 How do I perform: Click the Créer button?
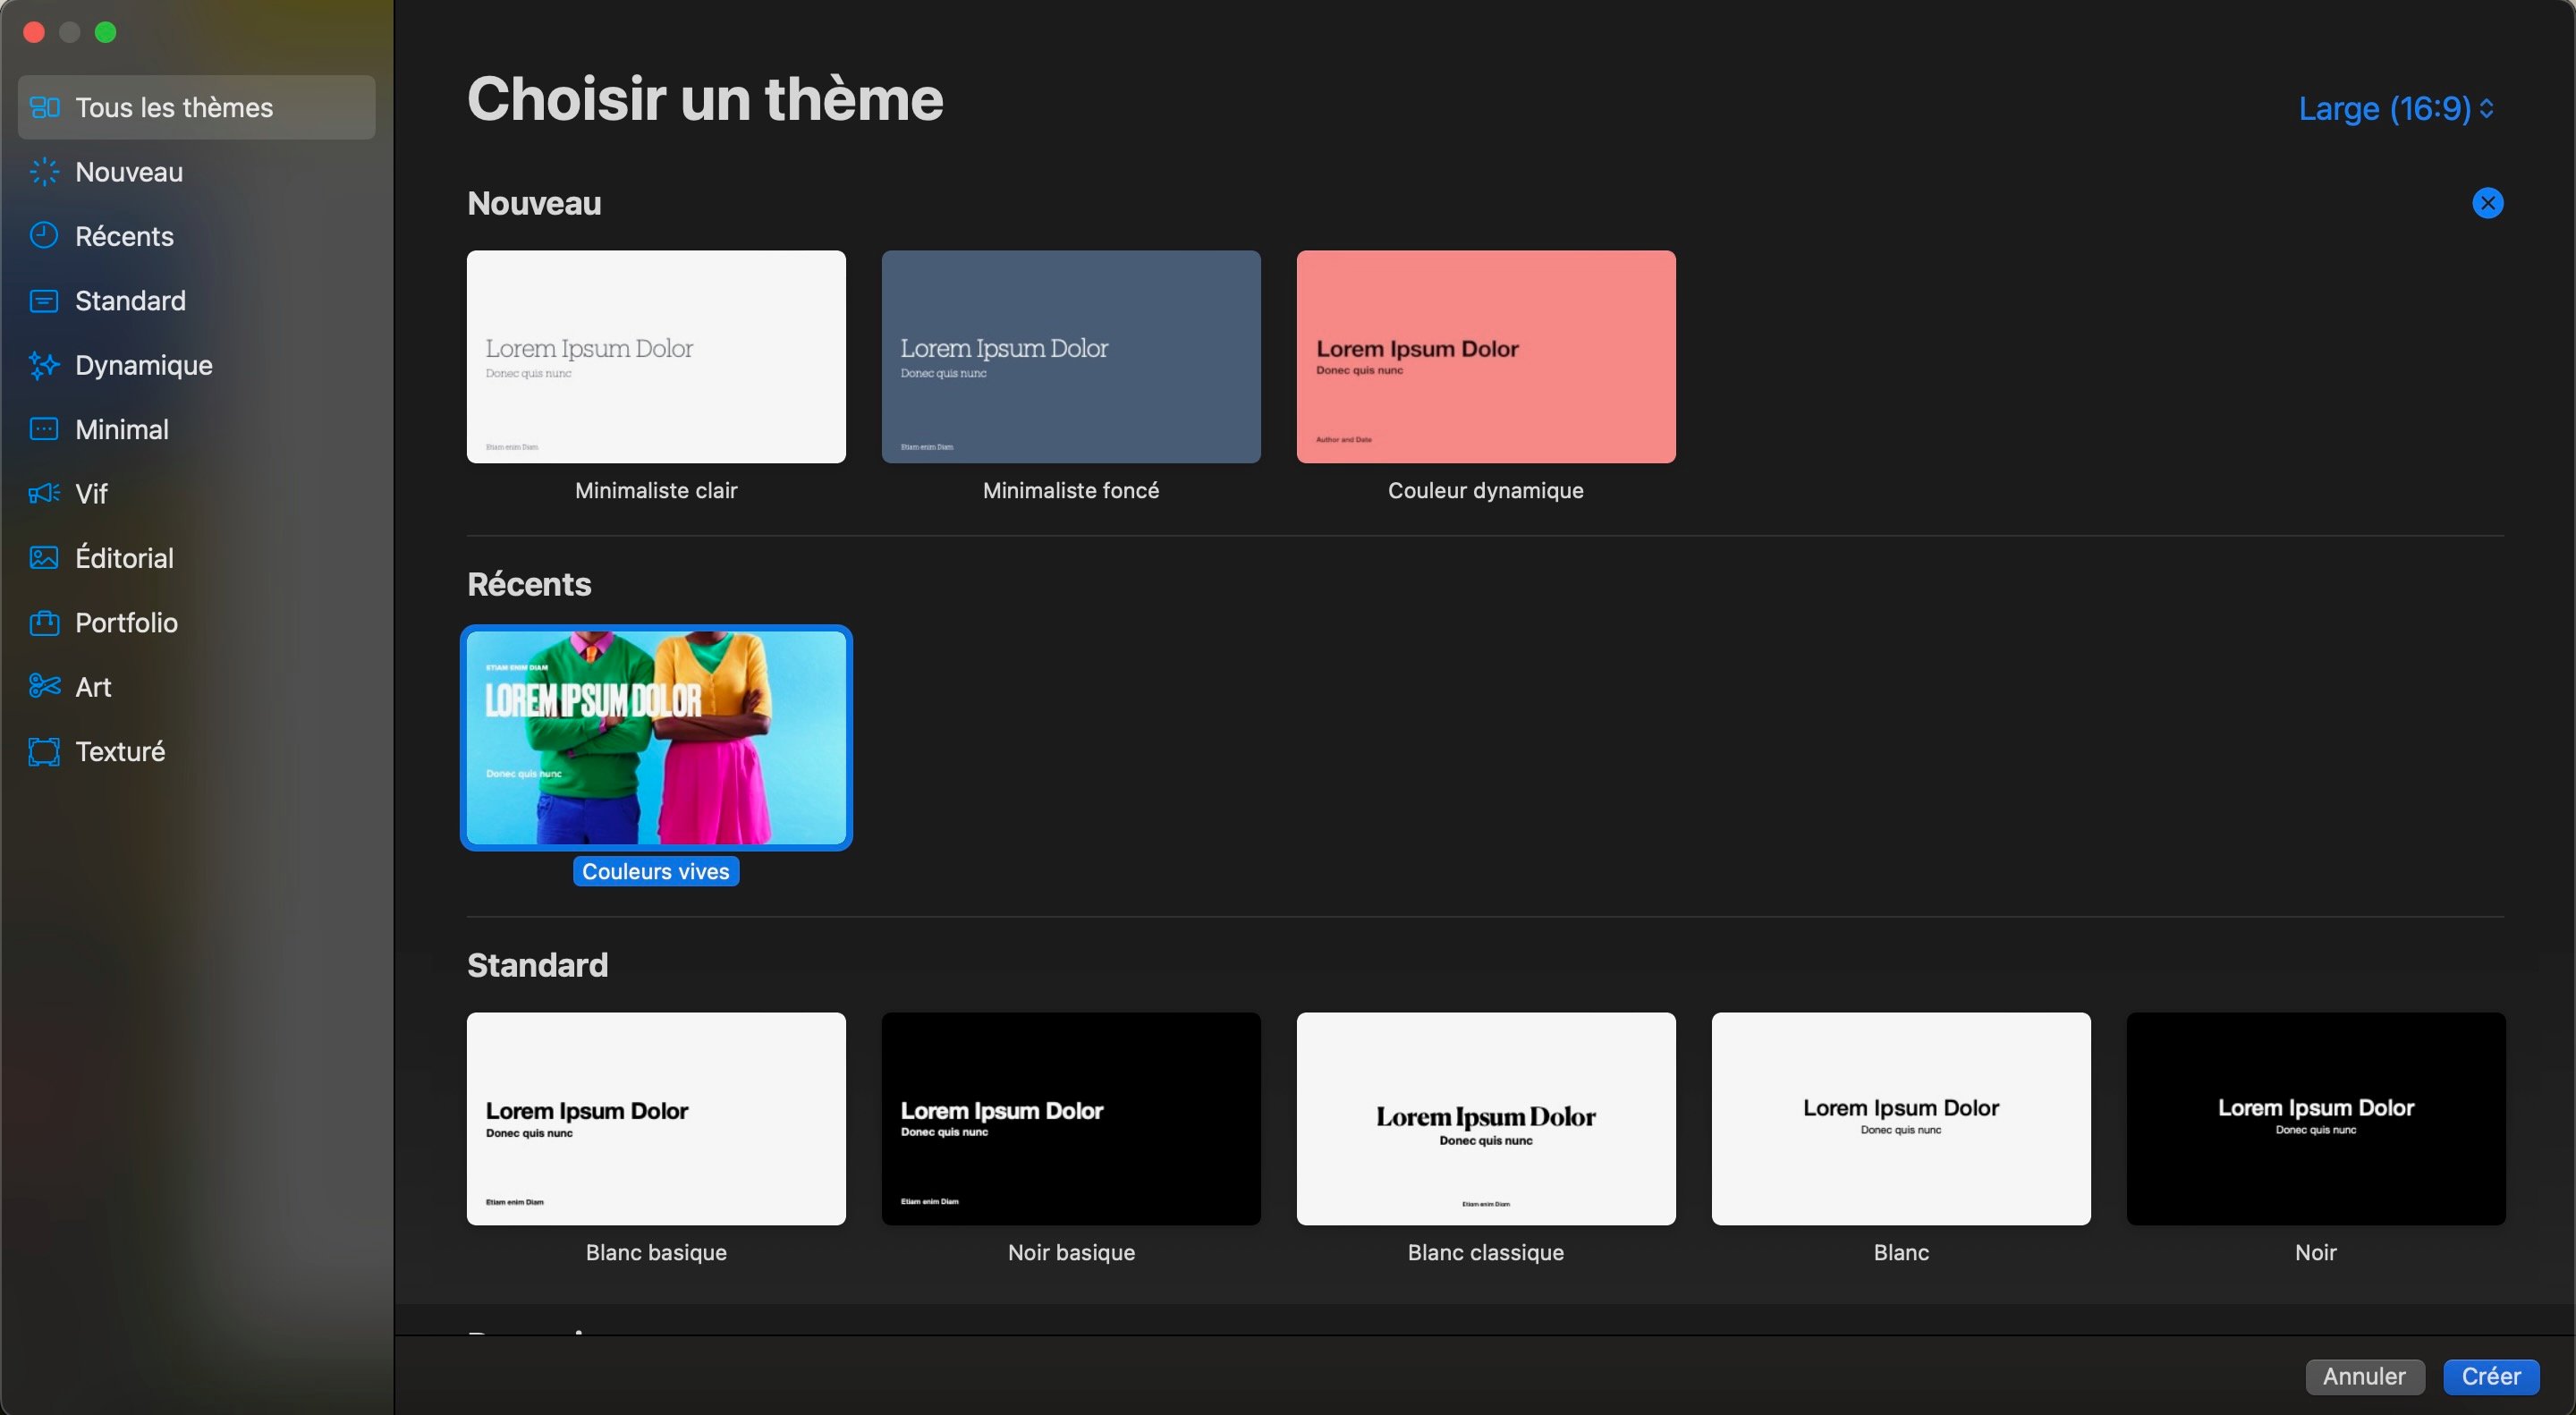pyautogui.click(x=2490, y=1376)
